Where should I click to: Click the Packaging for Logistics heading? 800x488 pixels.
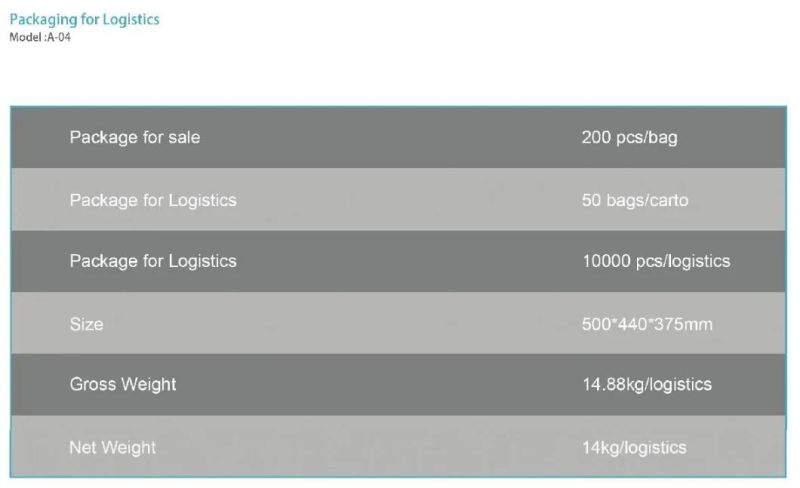84,20
